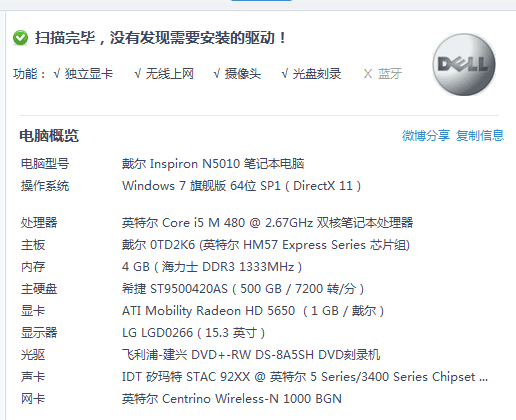Screen dimensions: 516x420
Task: Click the 主板 0TD2K6 entry
Action: [x=266, y=245]
